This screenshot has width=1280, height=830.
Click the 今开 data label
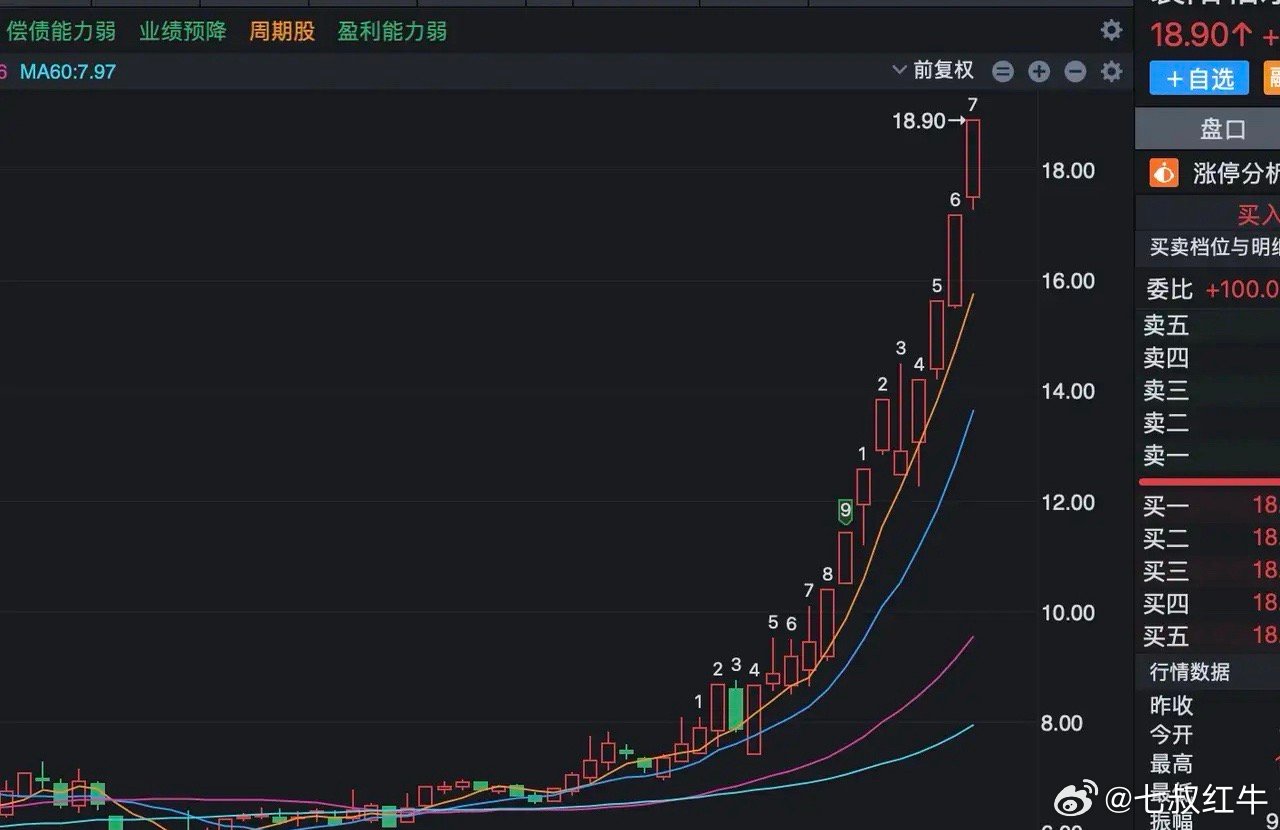pos(1171,735)
